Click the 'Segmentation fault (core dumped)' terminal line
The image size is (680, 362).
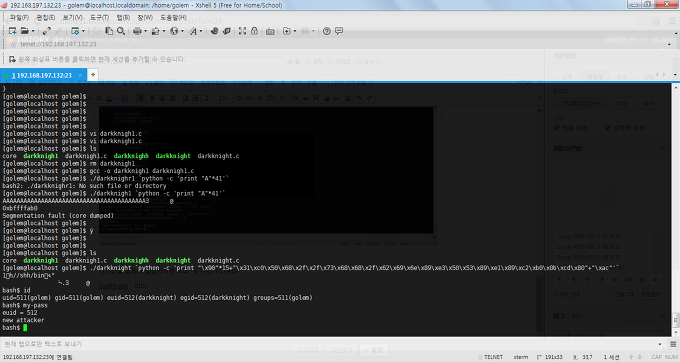(58, 215)
